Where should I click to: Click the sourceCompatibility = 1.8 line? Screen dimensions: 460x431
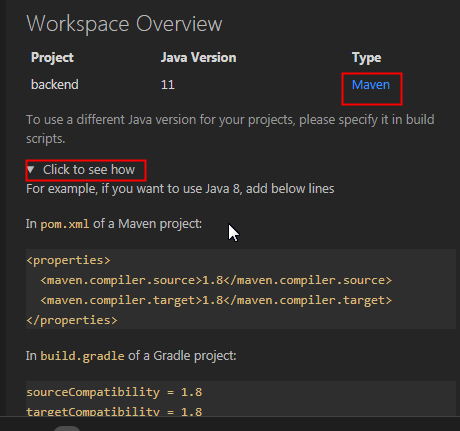[114, 392]
